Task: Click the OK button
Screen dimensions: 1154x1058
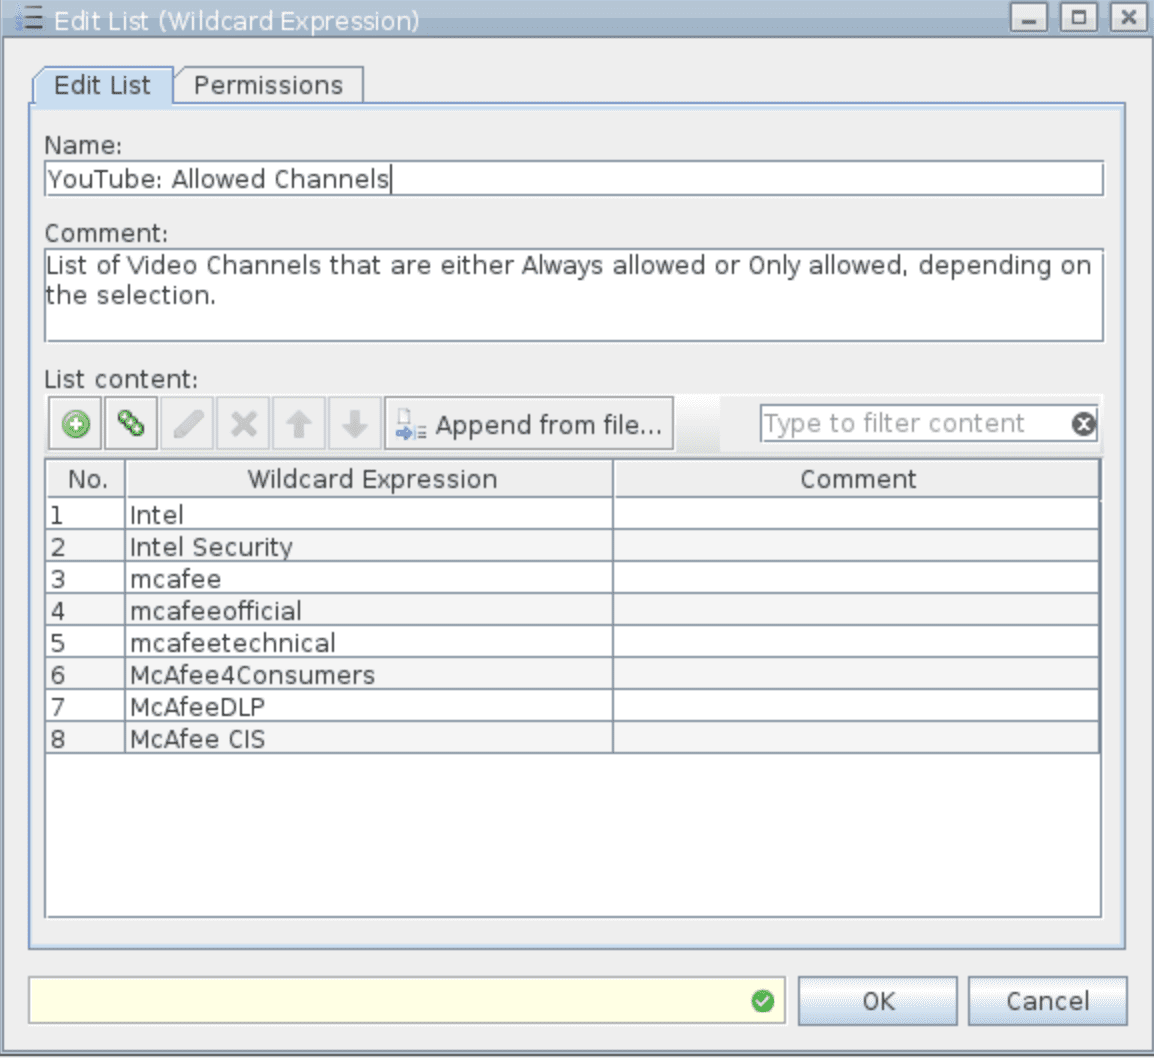Action: point(877,1001)
